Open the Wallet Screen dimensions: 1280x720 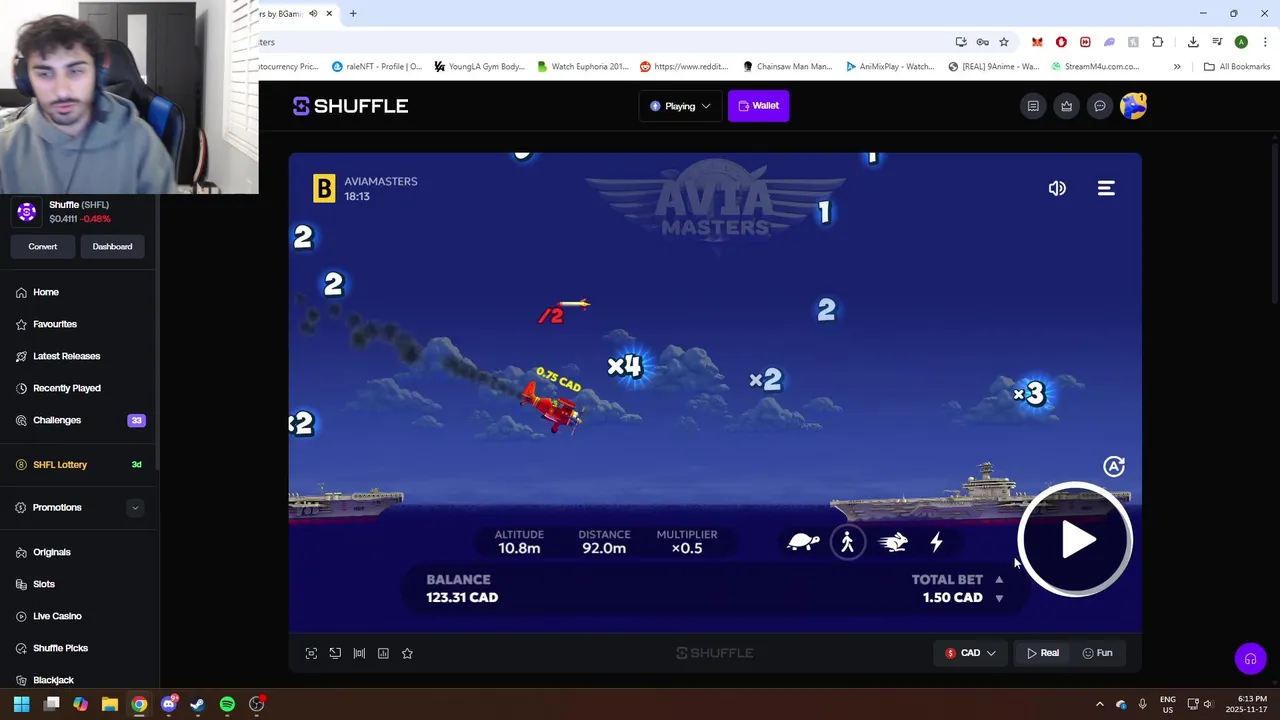pyautogui.click(x=759, y=106)
